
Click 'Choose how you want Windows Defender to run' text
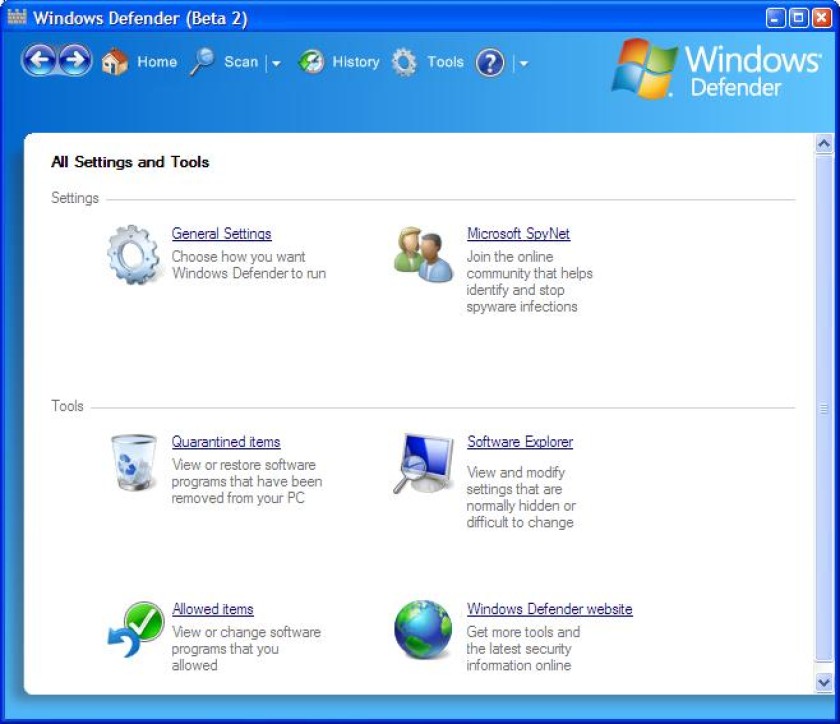click(249, 265)
